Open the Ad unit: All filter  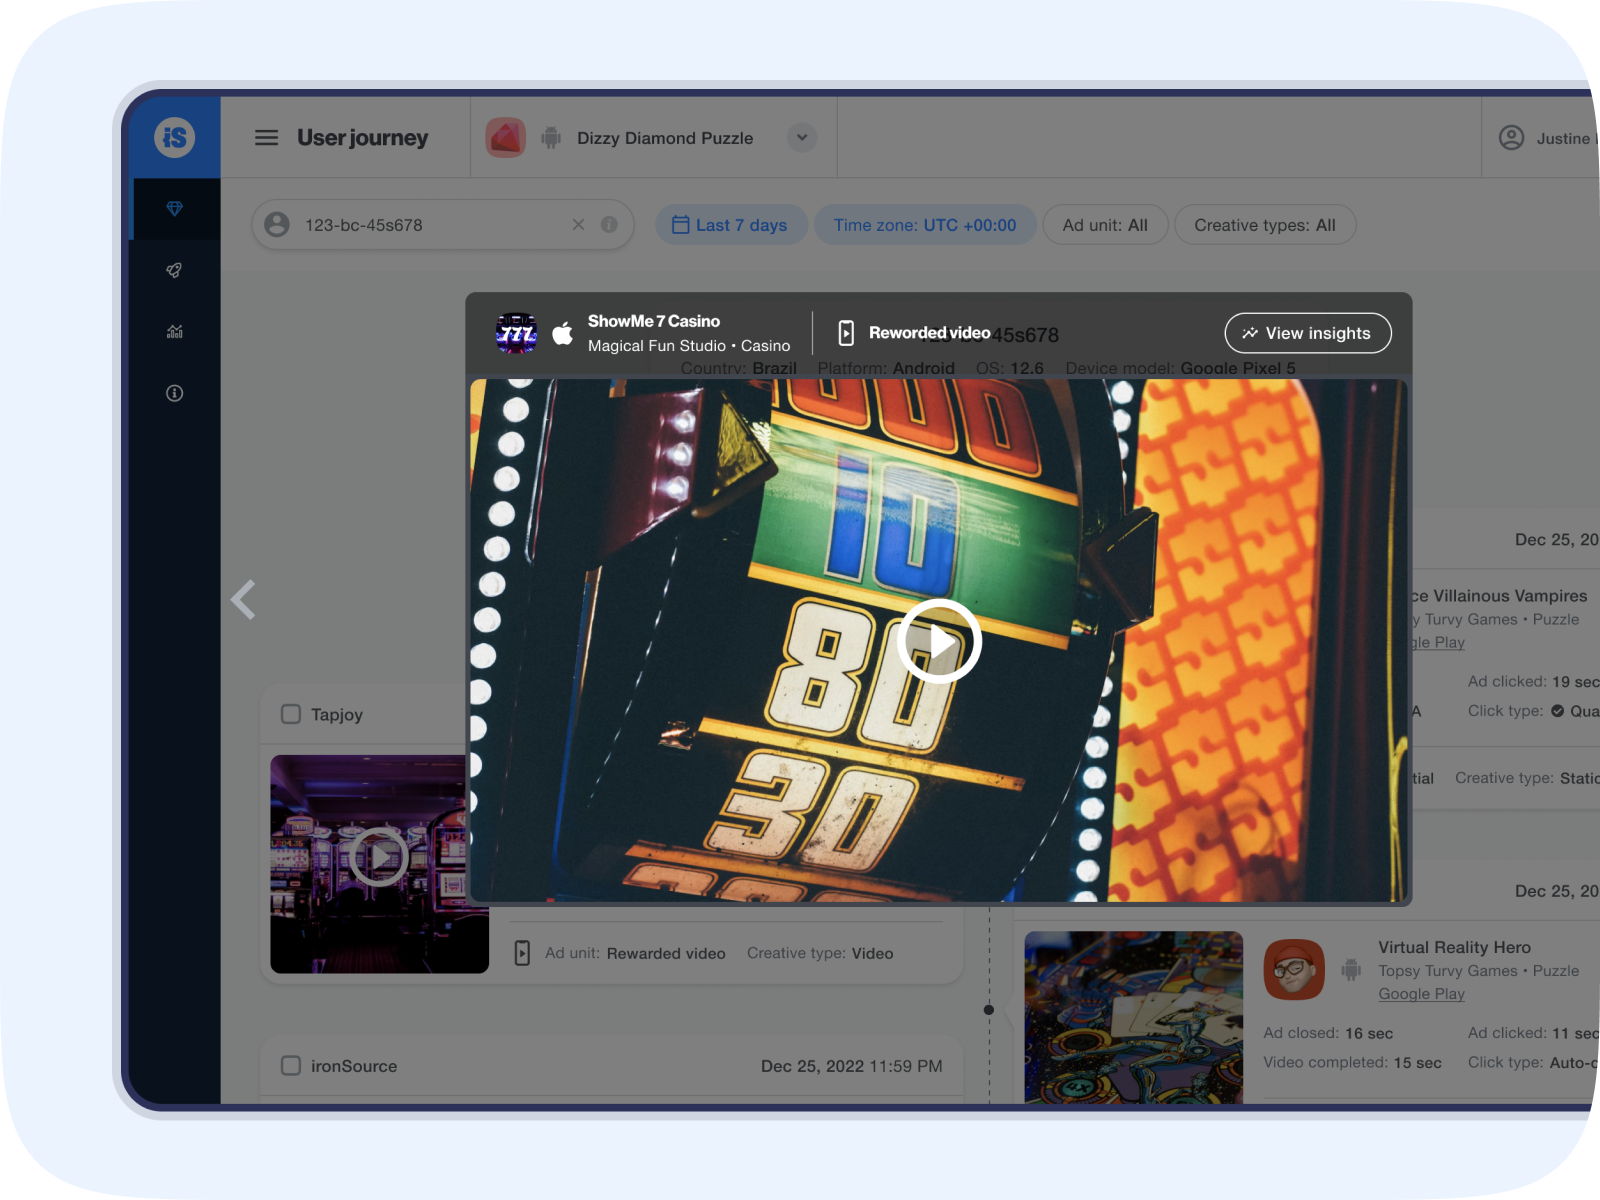(x=1105, y=225)
